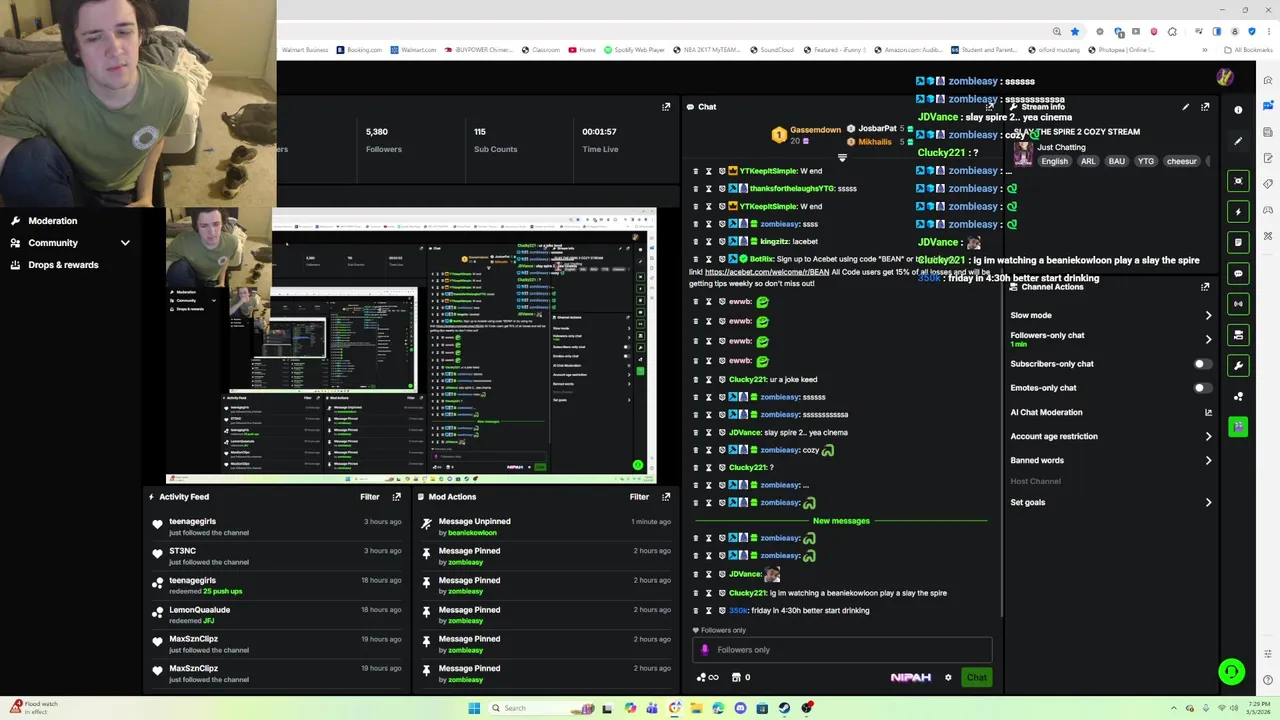Viewport: 1280px width, 720px height.
Task: Expand the Community sidebar section
Action: click(125, 243)
